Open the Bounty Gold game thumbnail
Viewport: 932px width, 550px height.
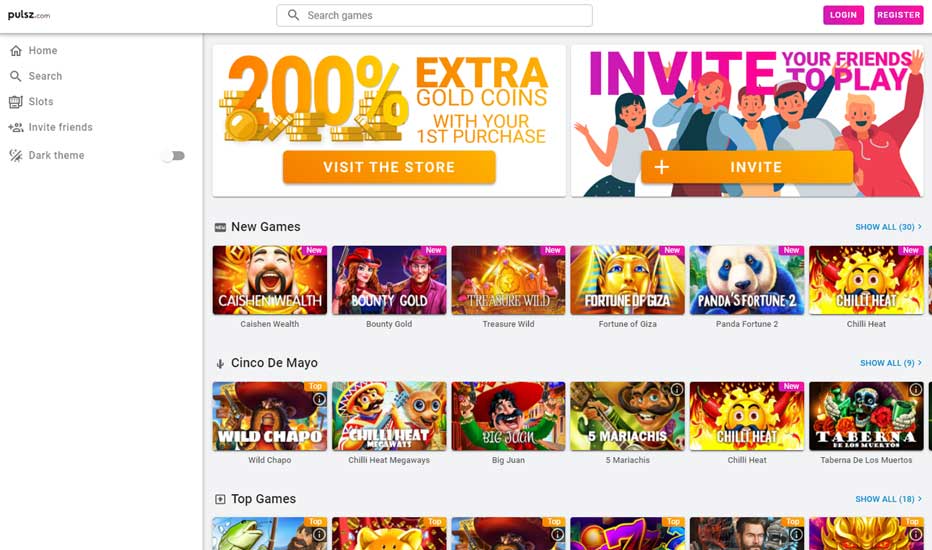(389, 280)
